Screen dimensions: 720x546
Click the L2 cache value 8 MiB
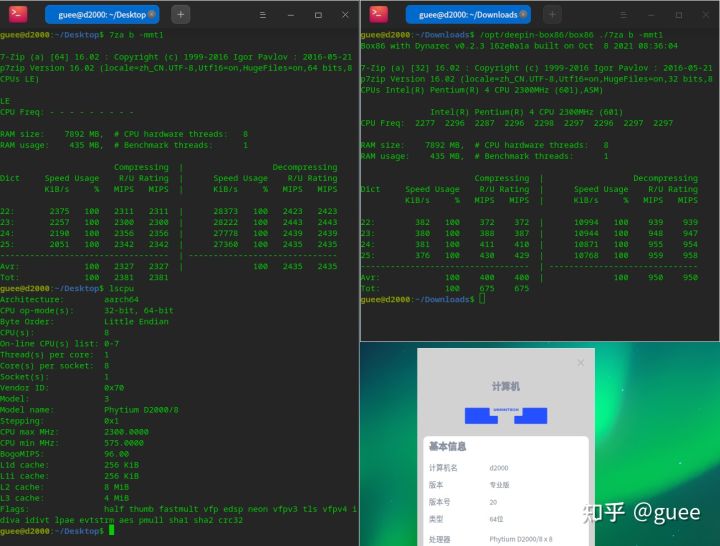pyautogui.click(x=116, y=487)
